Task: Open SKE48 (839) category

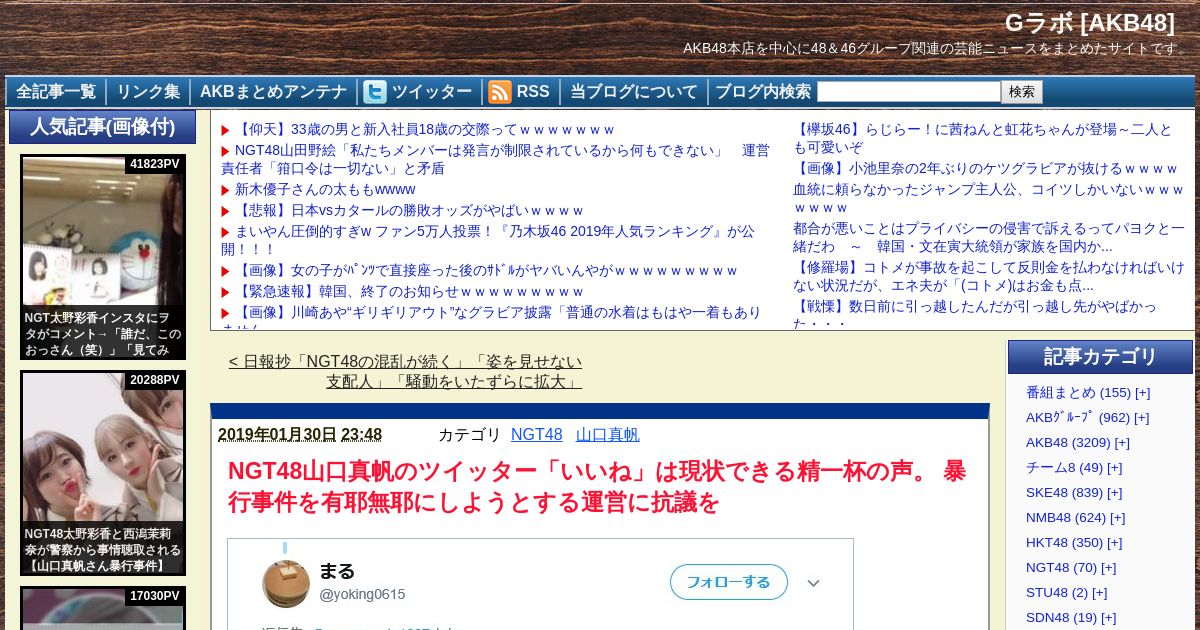Action: pyautogui.click(x=1064, y=492)
